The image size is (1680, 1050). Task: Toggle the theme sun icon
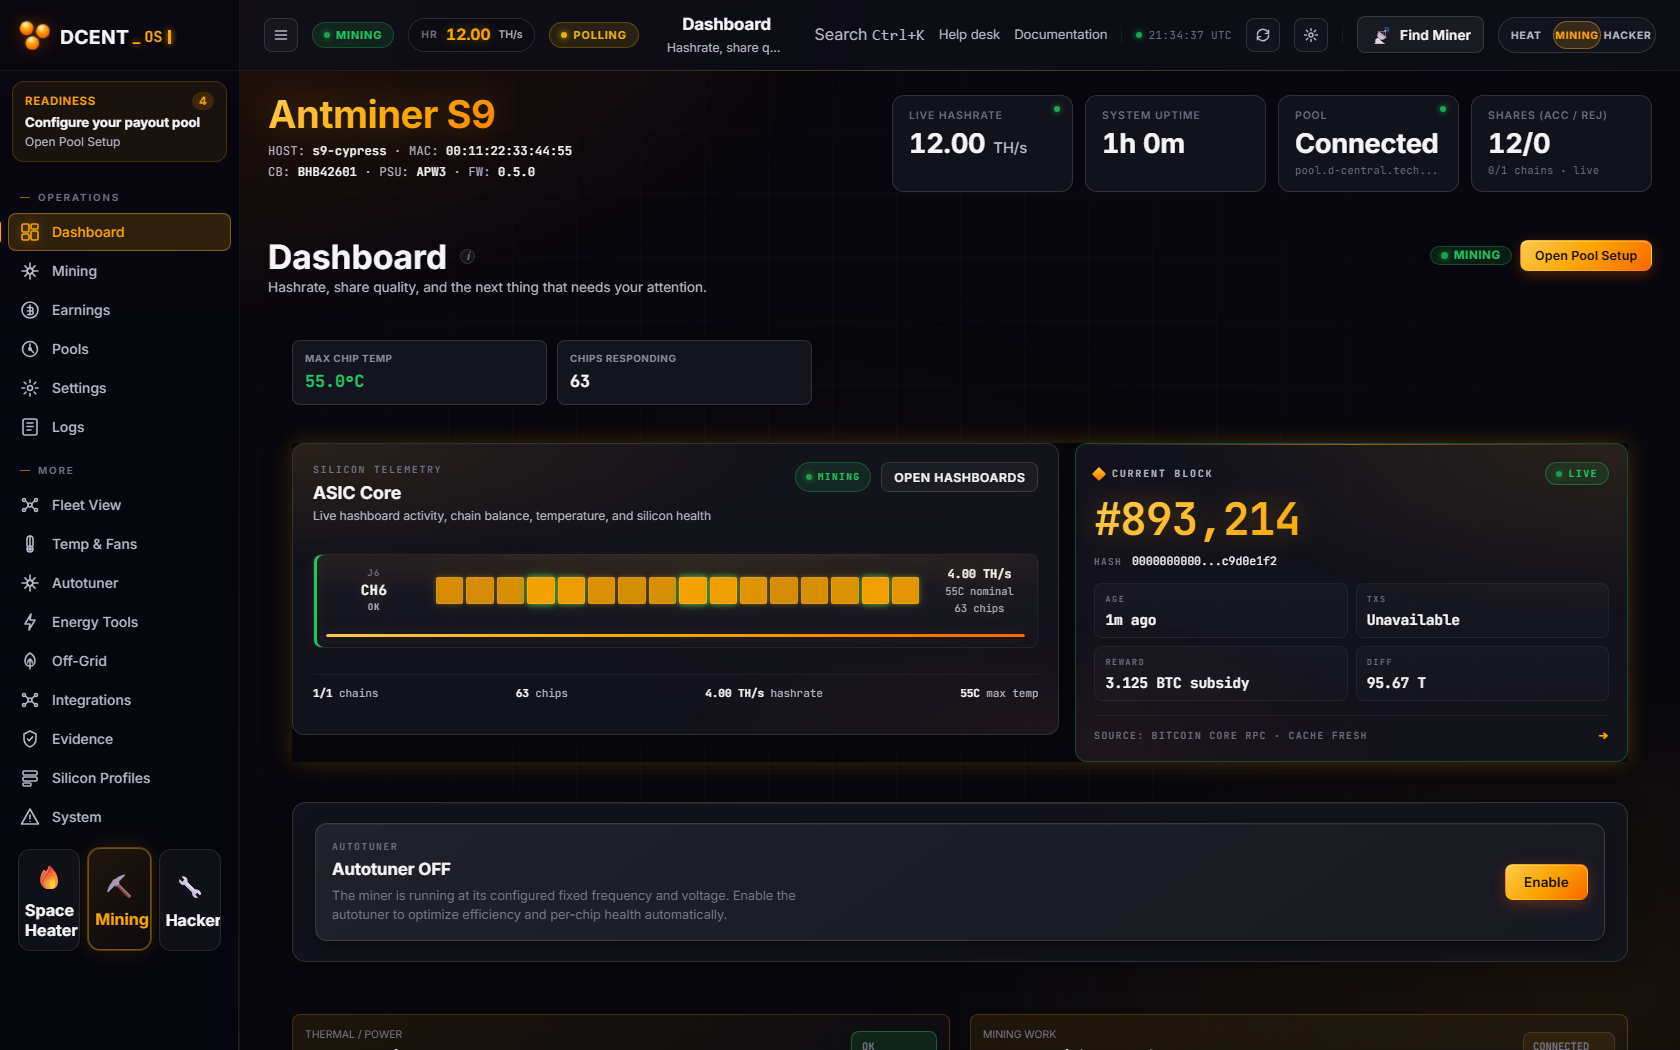click(x=1311, y=35)
